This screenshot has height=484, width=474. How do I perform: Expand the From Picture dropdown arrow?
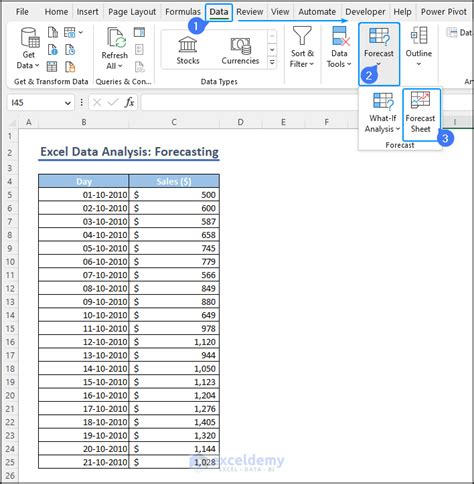coord(81,32)
